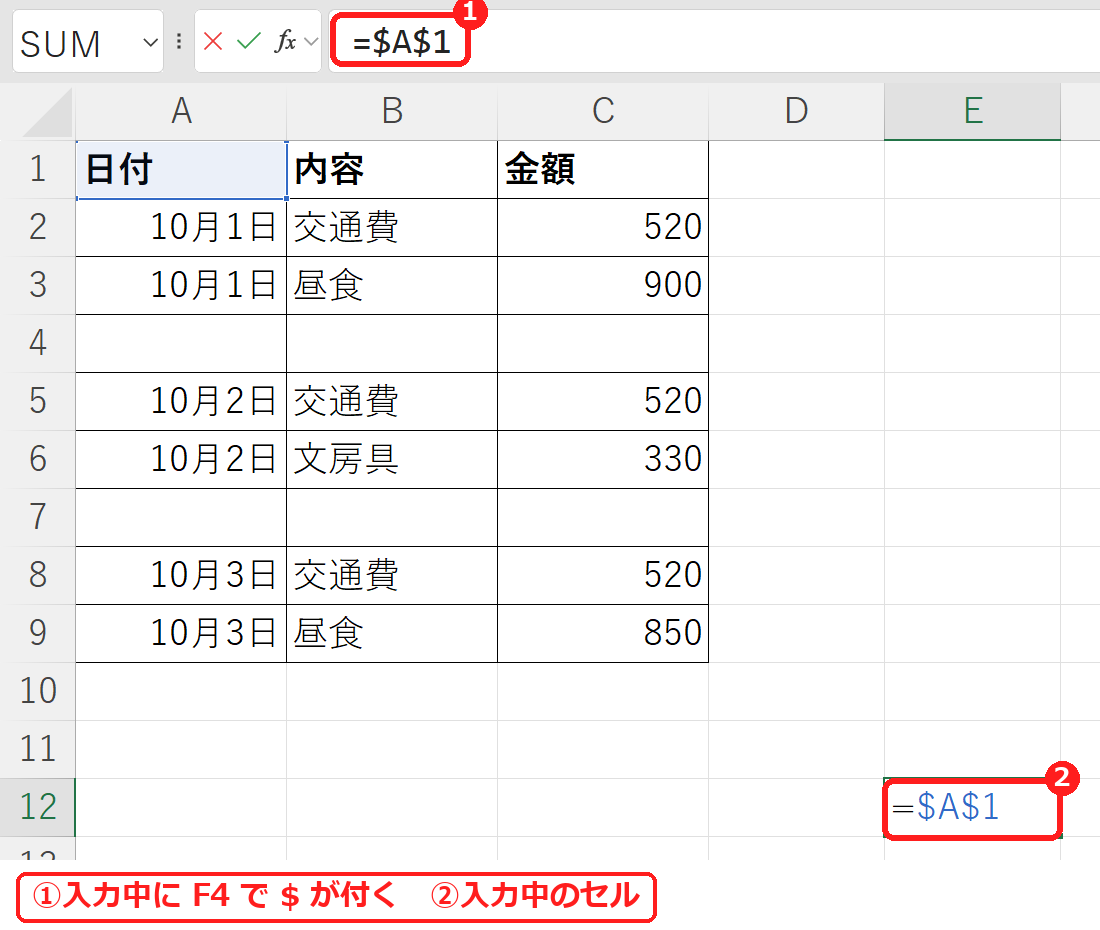Select row 2 header
The image size is (1100, 930).
coord(38,227)
